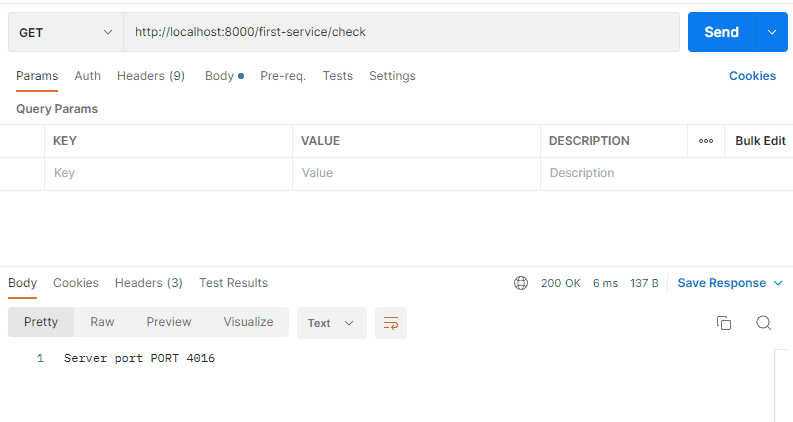Toggle the line wrap icon

click(x=391, y=323)
